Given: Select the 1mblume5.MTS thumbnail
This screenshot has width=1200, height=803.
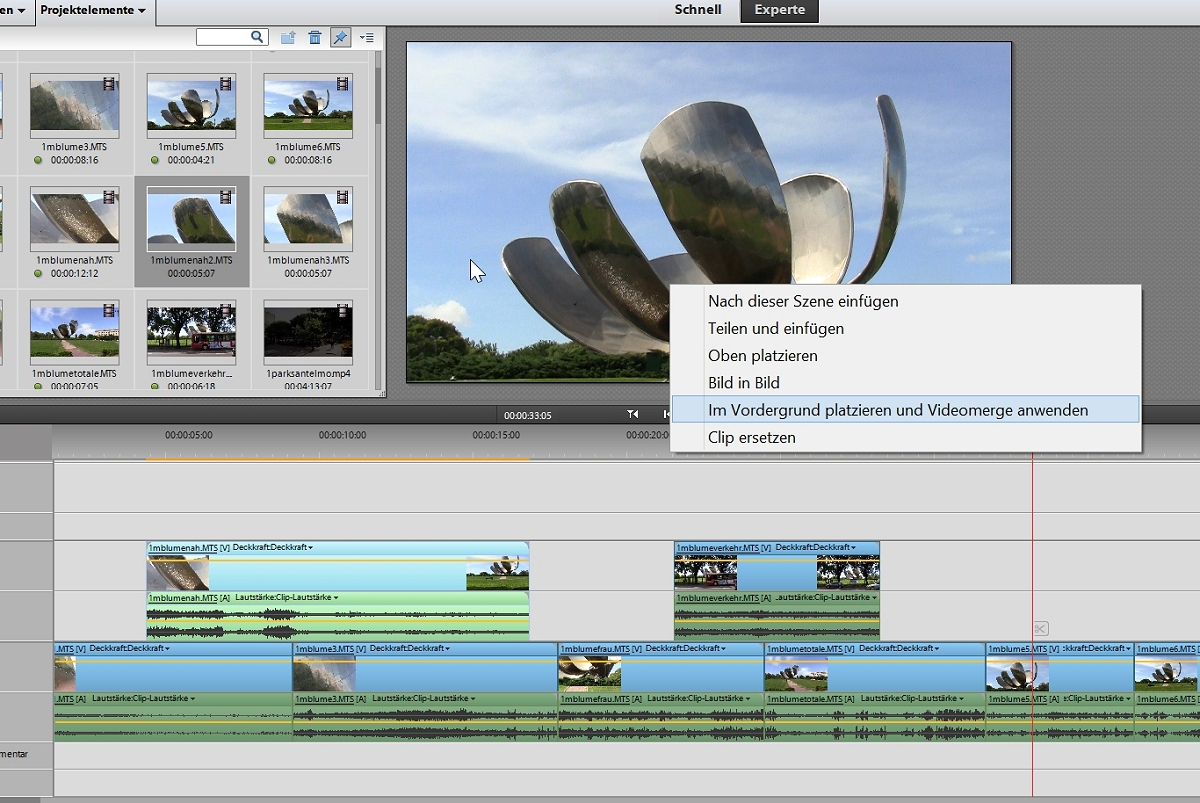Looking at the screenshot, I should coord(191,105).
